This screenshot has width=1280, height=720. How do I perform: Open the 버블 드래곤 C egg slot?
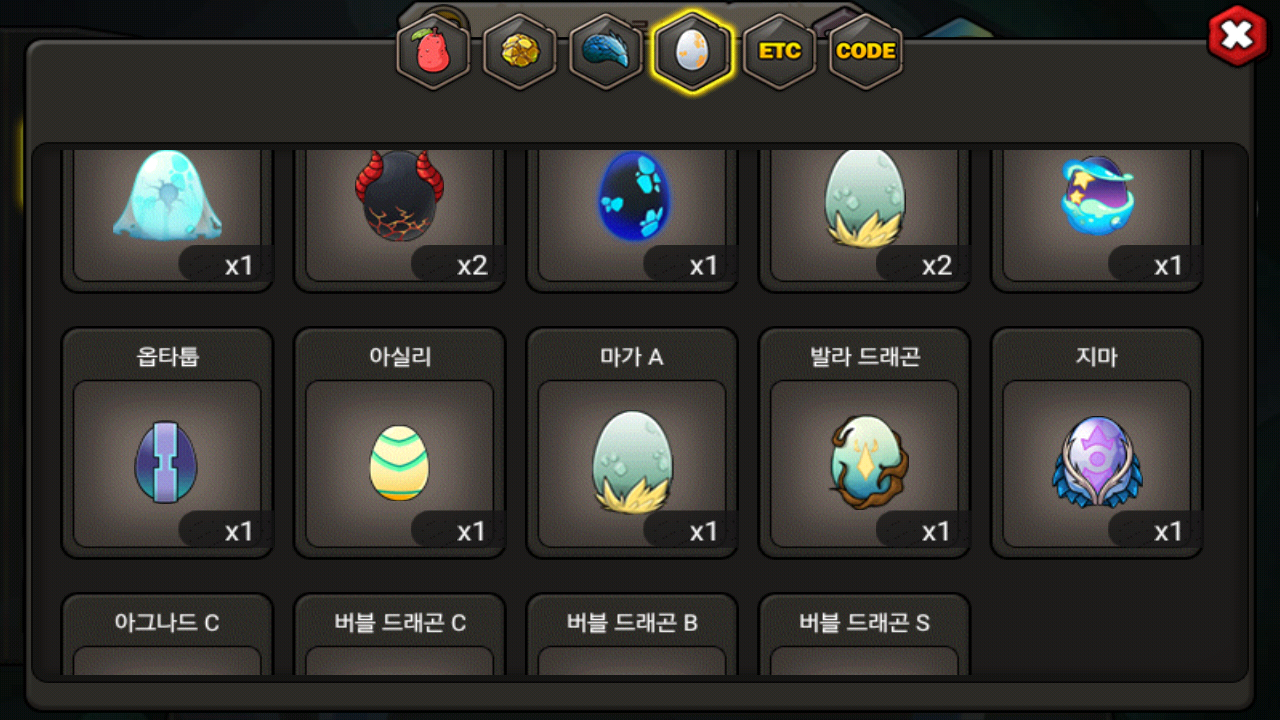pyautogui.click(x=399, y=635)
